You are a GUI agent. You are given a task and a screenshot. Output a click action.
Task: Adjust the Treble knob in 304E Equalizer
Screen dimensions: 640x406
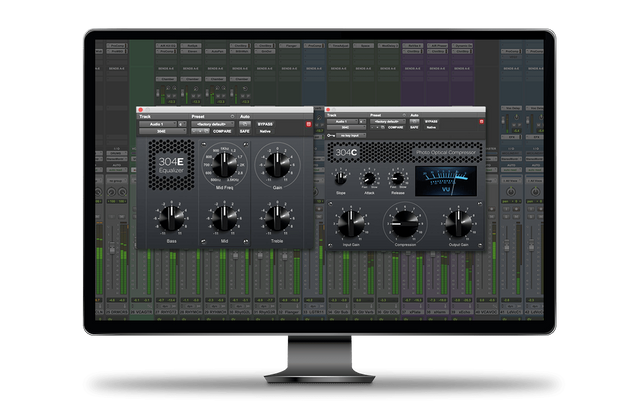click(x=277, y=218)
